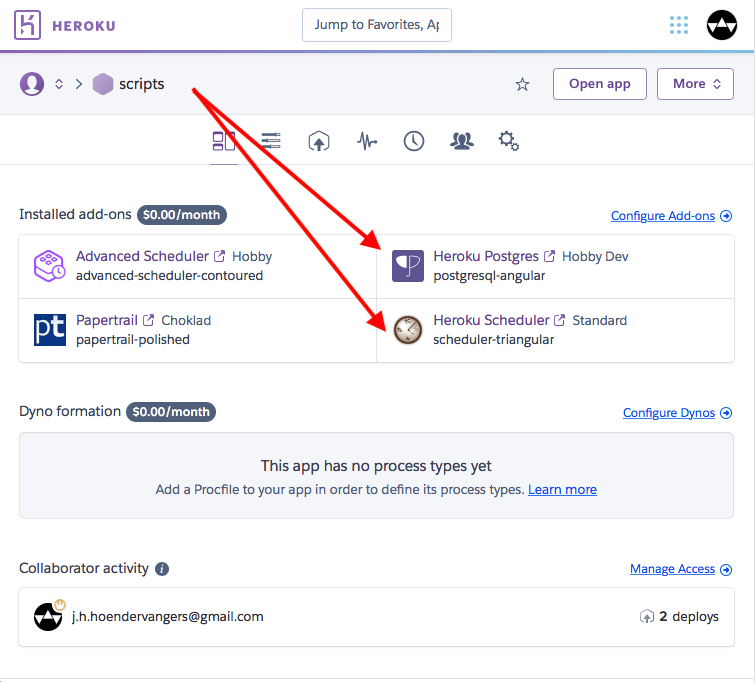Click external link icon beside Papertrail
Viewport: 755px width, 682px height.
148,320
